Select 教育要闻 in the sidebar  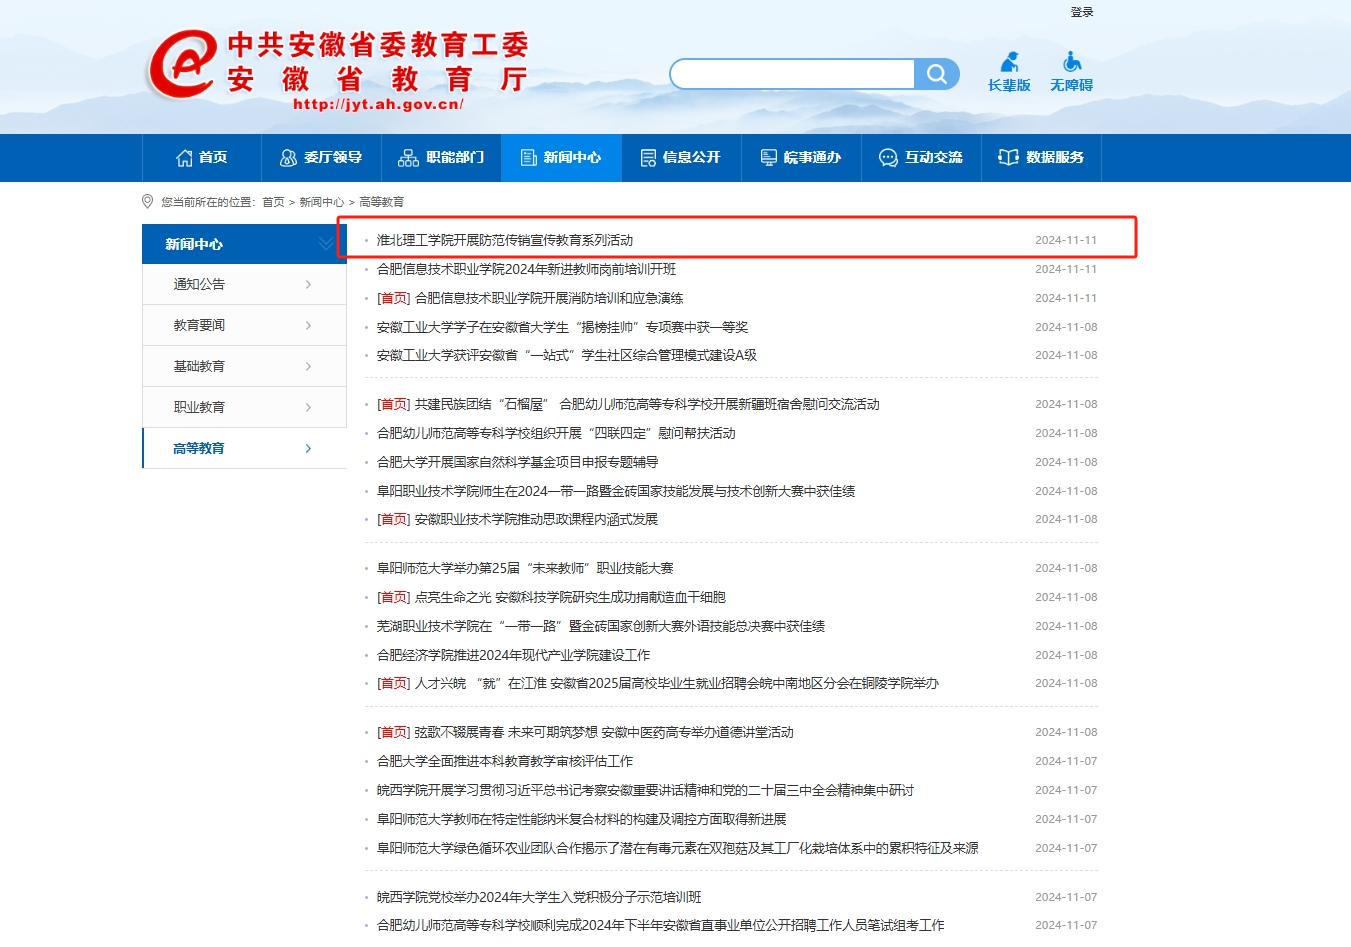[199, 325]
